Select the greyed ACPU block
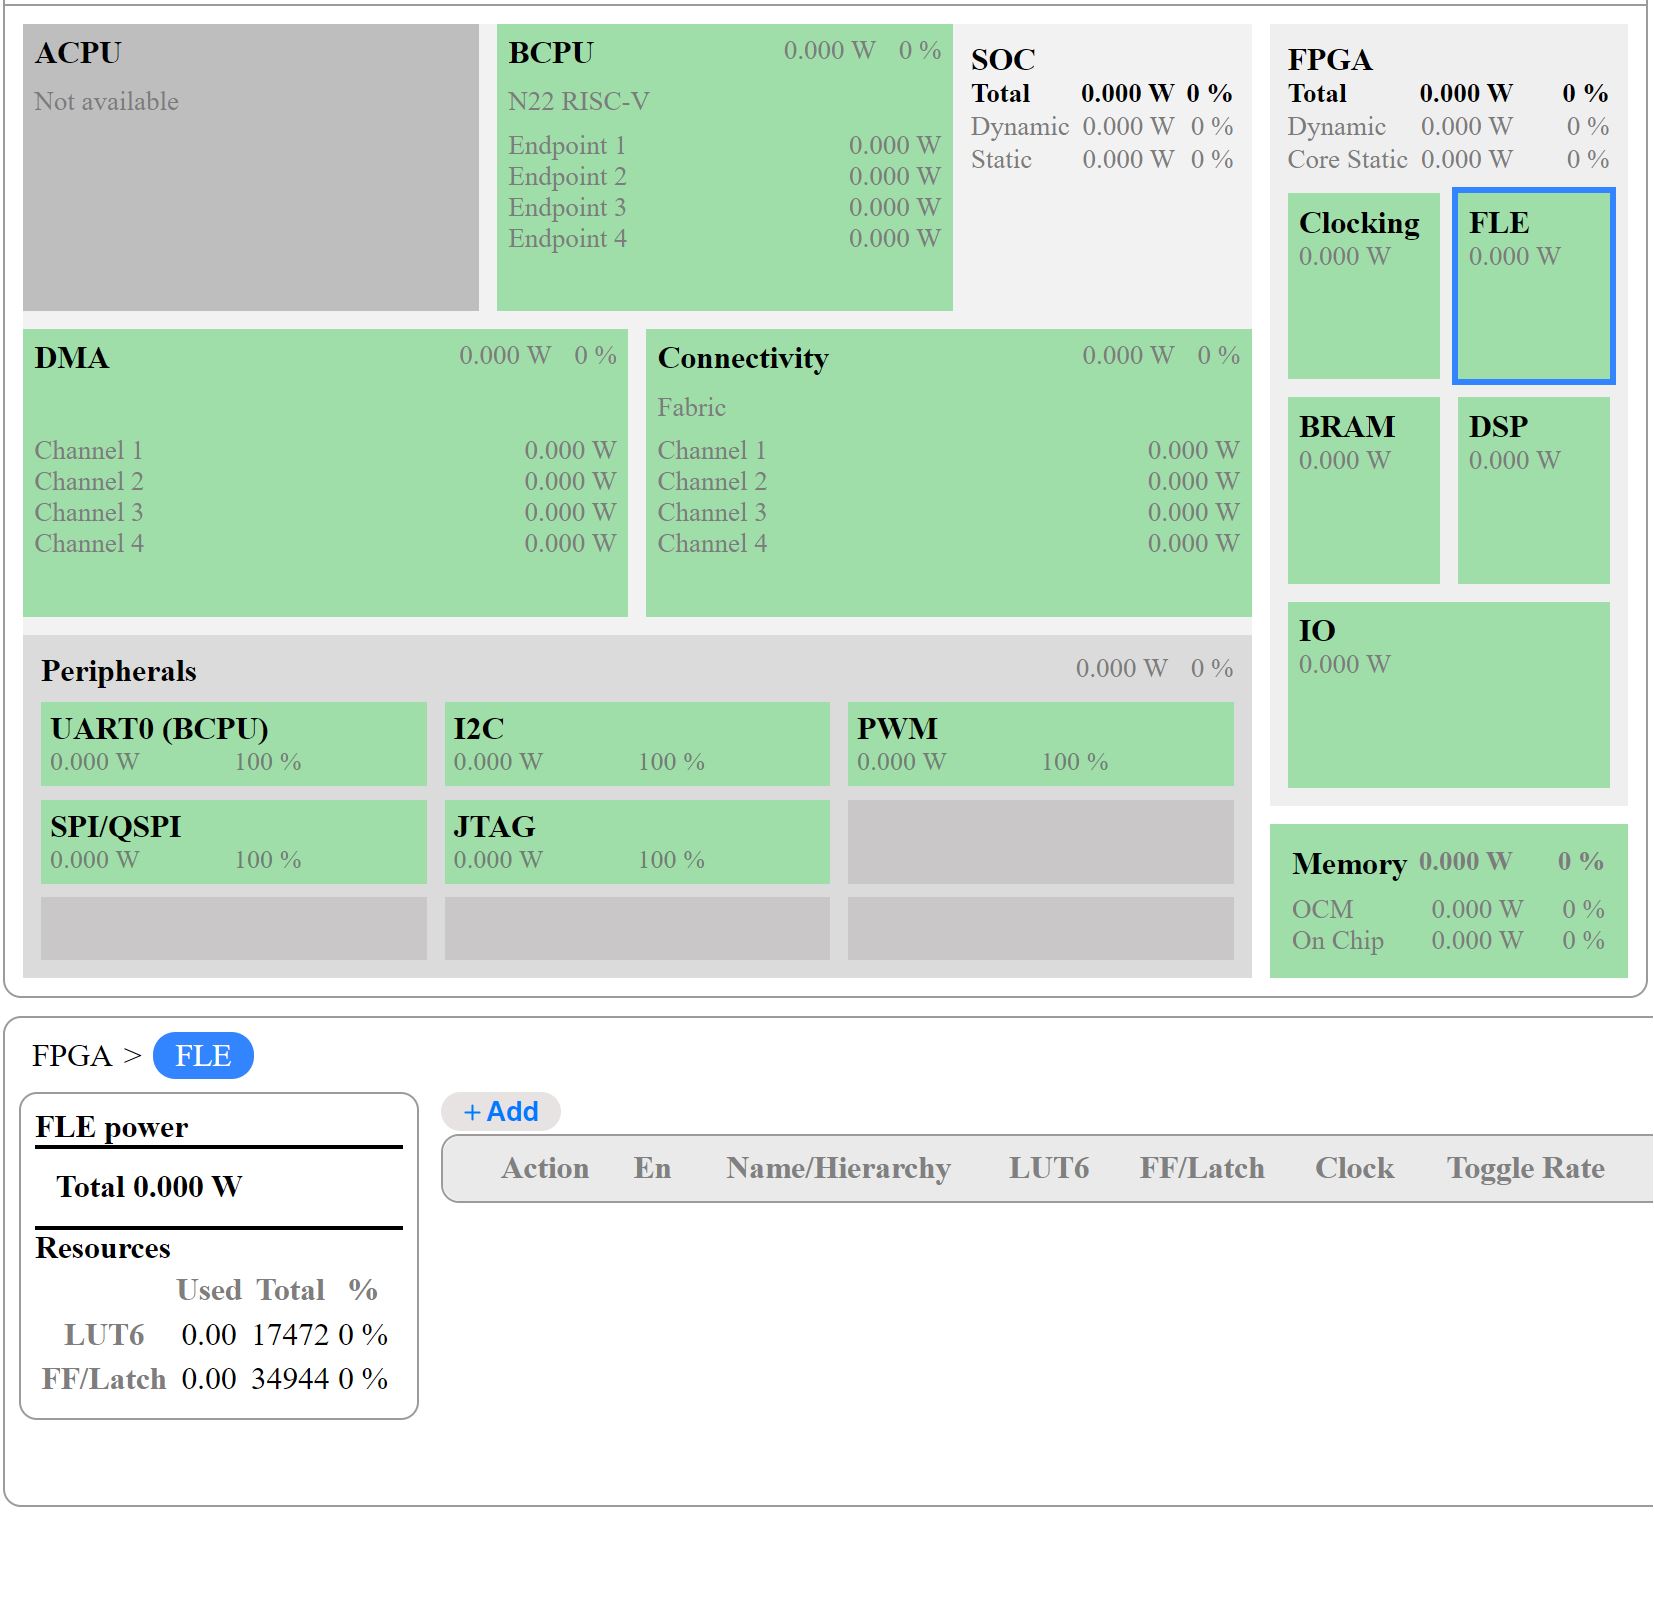 (250, 167)
